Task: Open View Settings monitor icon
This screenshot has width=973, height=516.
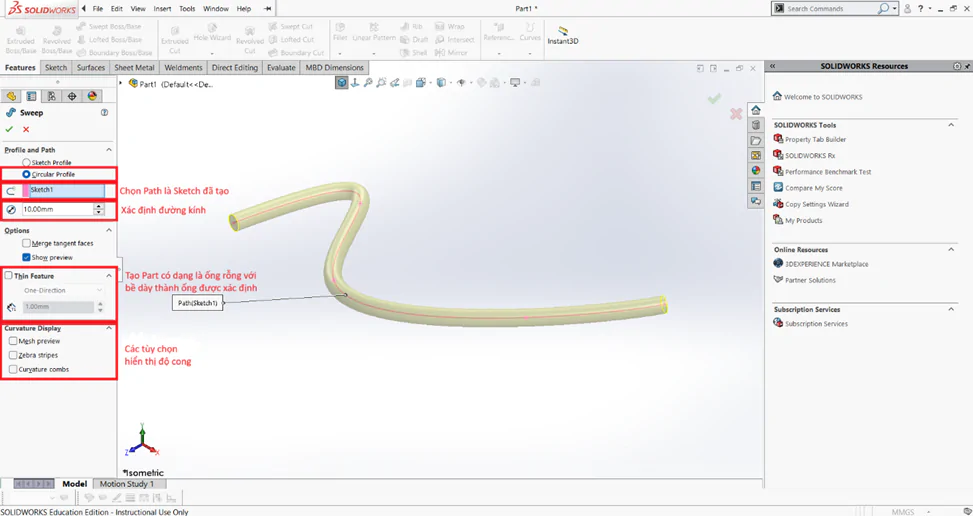Action: [514, 82]
